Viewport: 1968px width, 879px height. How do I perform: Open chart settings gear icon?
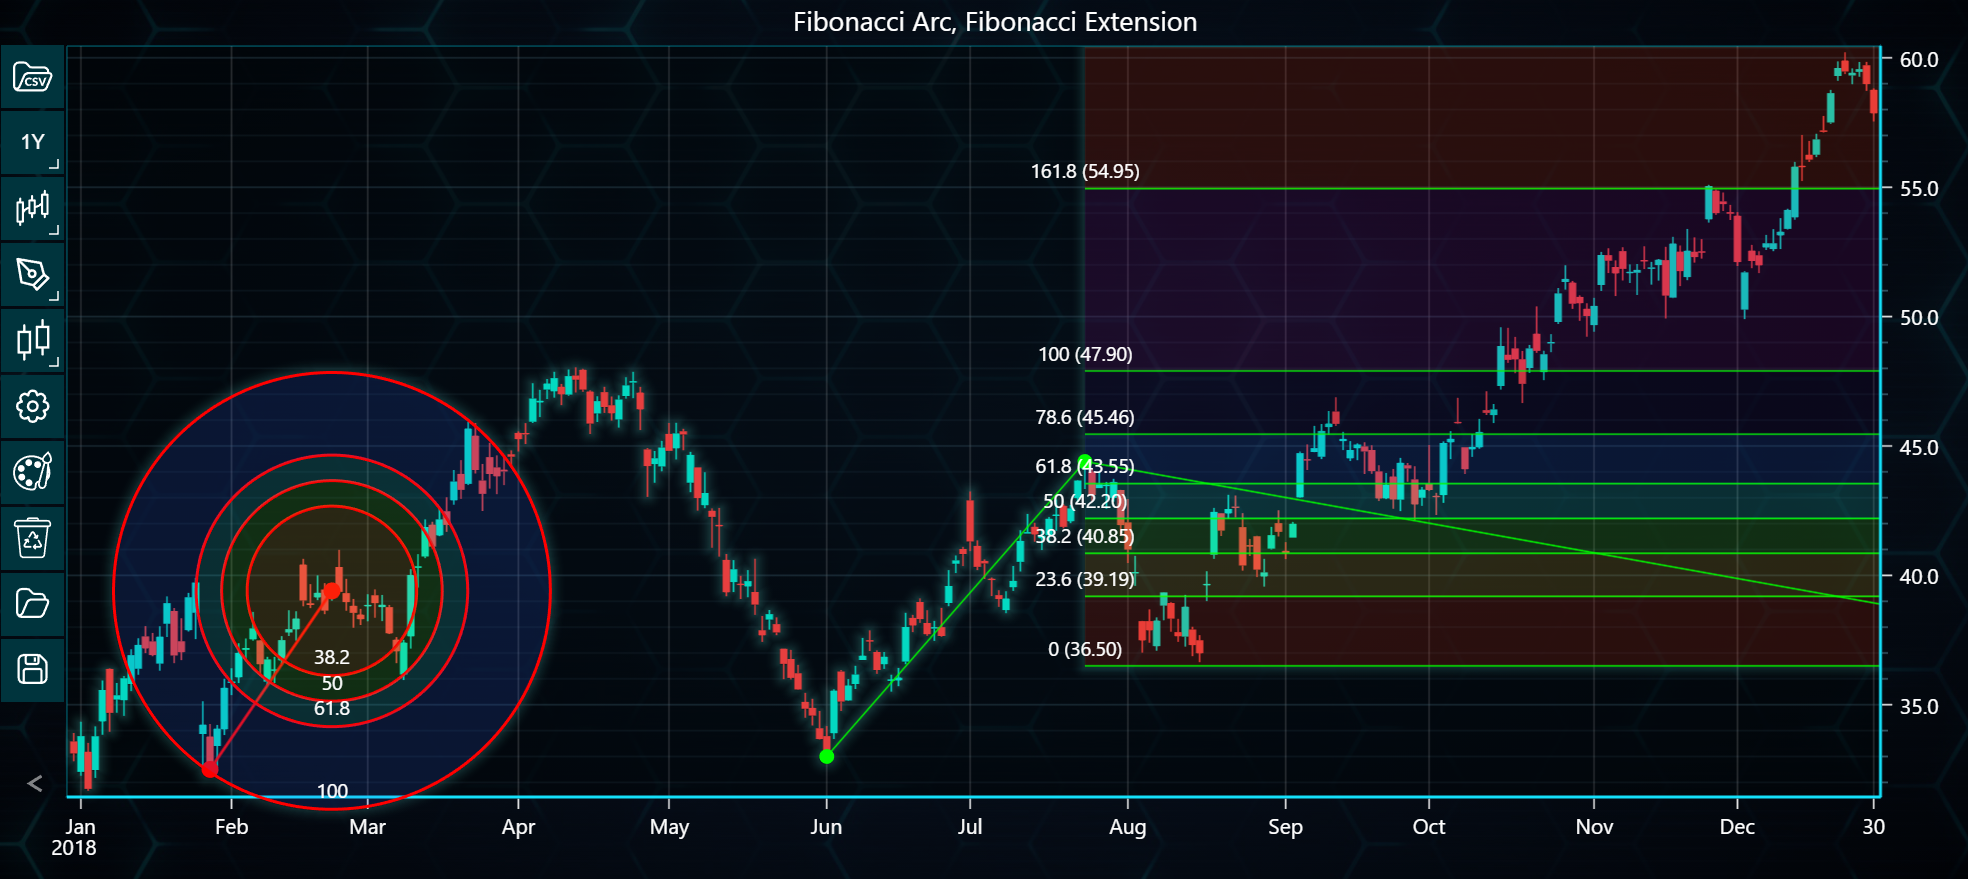[x=32, y=406]
